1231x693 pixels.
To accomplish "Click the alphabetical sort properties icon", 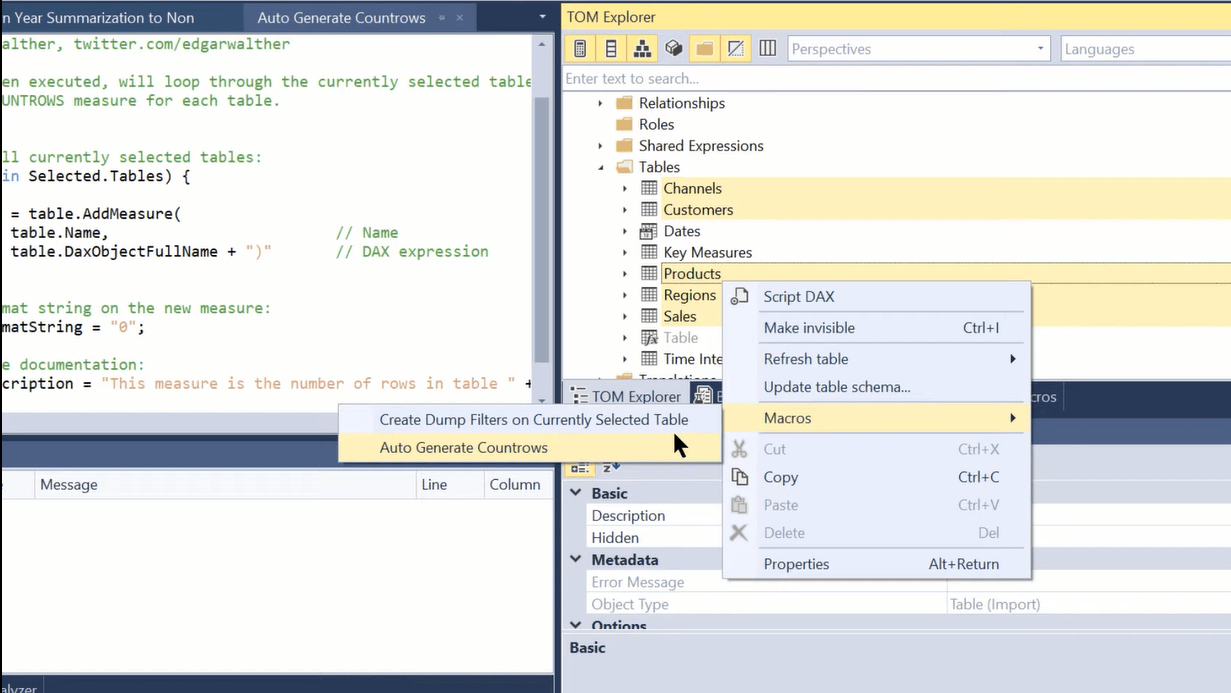I will point(611,467).
